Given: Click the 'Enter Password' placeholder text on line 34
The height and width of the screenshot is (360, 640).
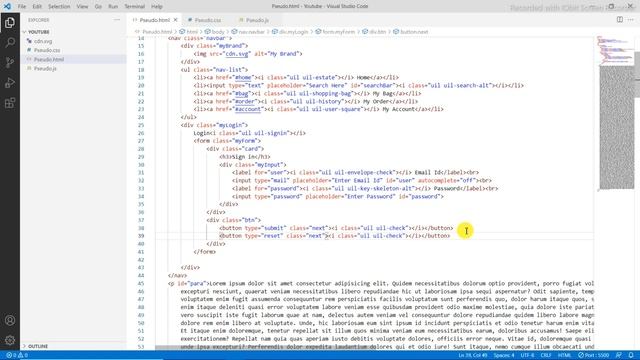Looking at the screenshot, I should point(371,196).
